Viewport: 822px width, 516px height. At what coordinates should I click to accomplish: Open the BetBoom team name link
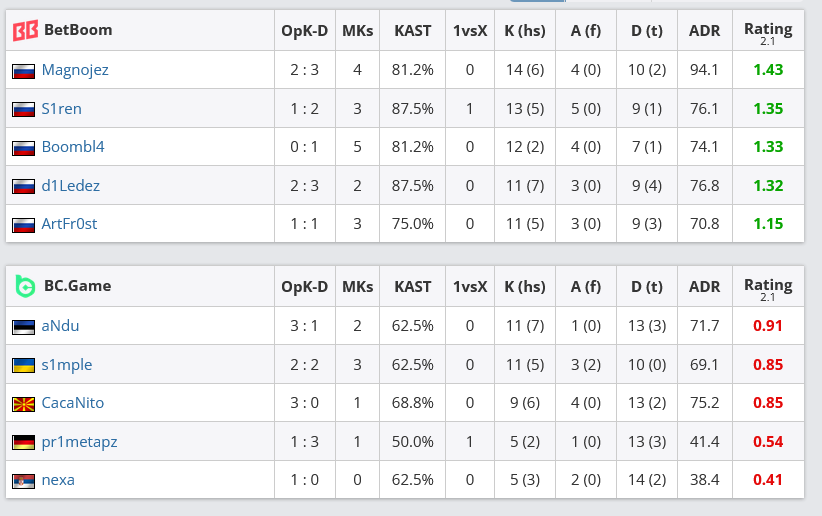pyautogui.click(x=78, y=30)
